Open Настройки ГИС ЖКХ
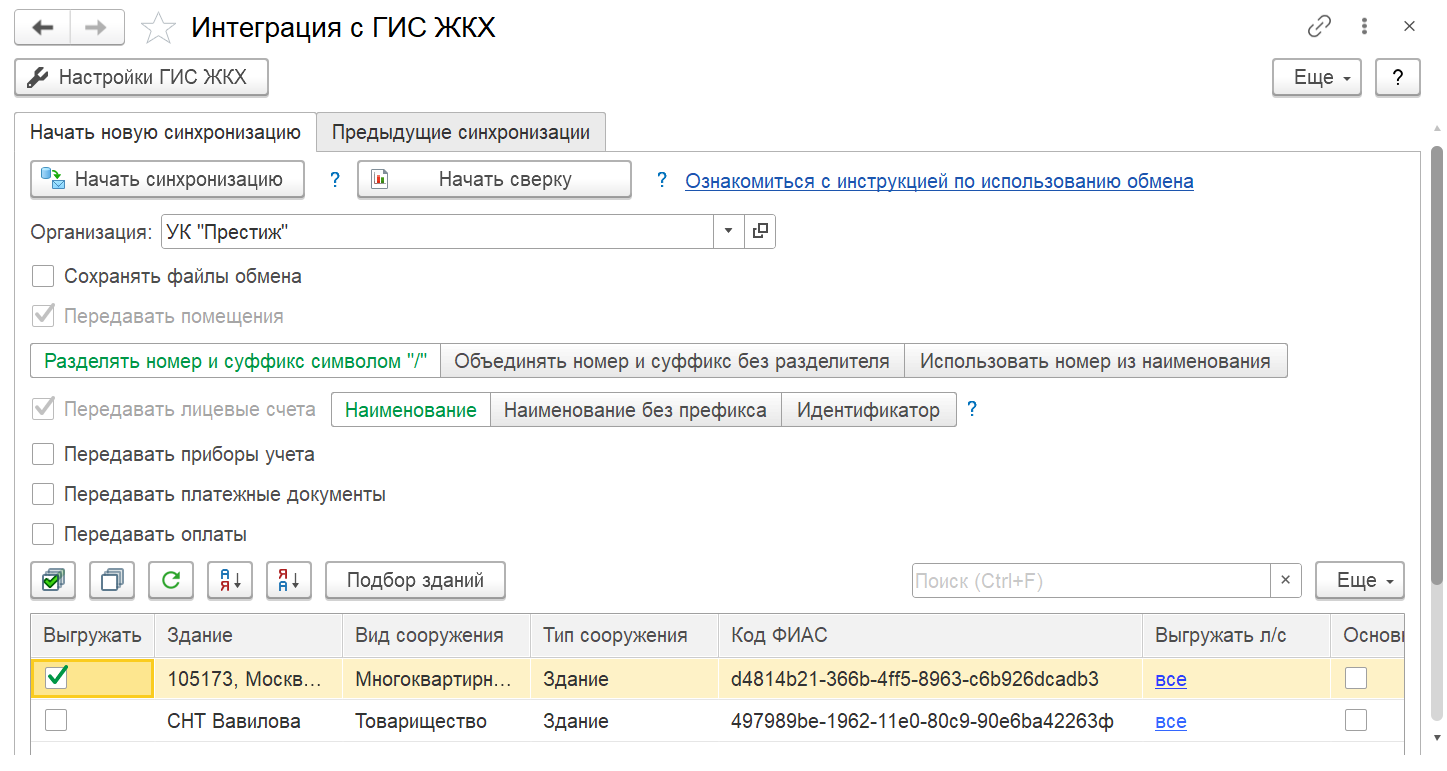The height and width of the screenshot is (771, 1447). (141, 77)
